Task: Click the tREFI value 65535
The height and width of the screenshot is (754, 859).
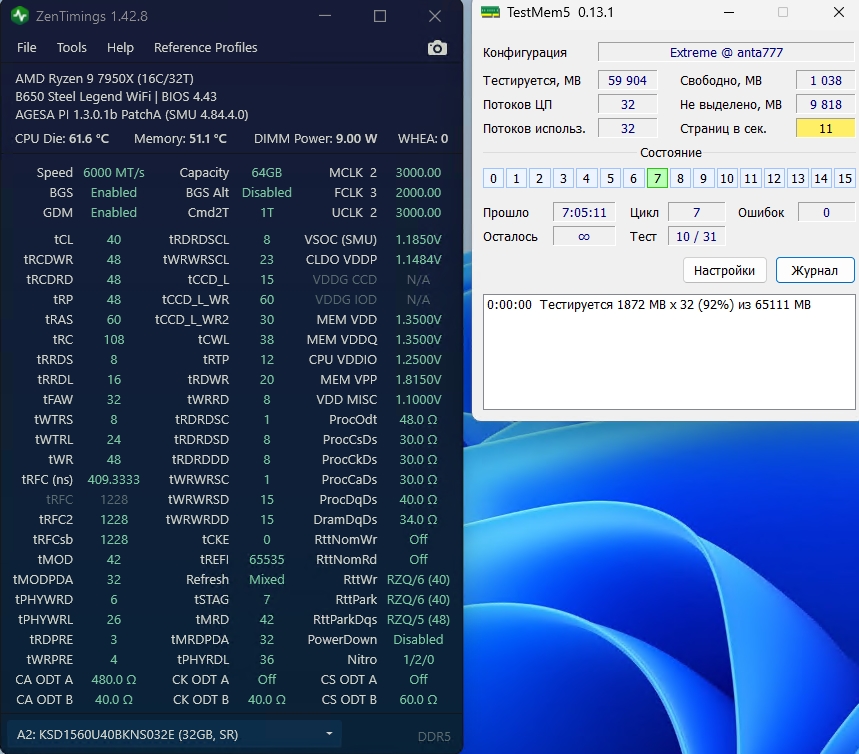Action: 267,559
